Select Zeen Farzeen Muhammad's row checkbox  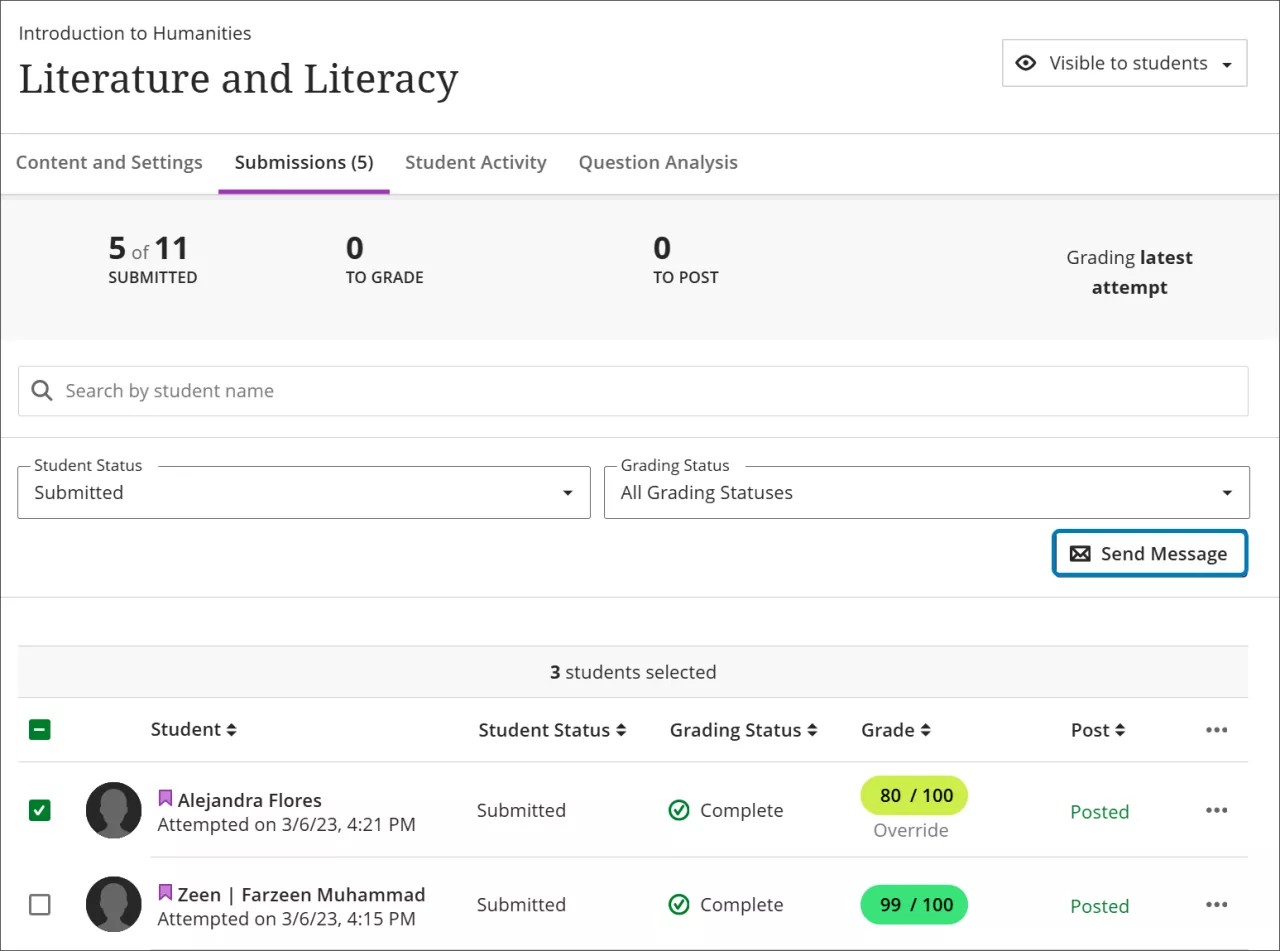coord(39,904)
